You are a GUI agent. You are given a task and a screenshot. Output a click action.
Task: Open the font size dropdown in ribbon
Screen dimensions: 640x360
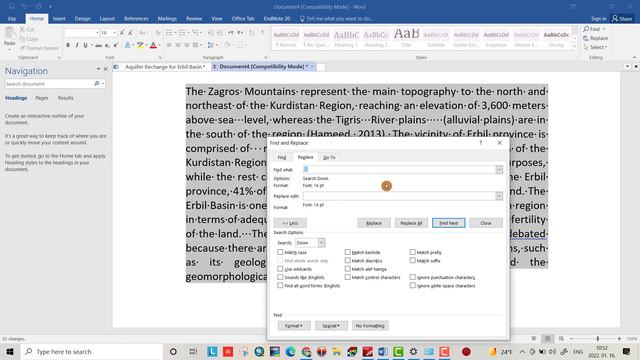pos(114,33)
